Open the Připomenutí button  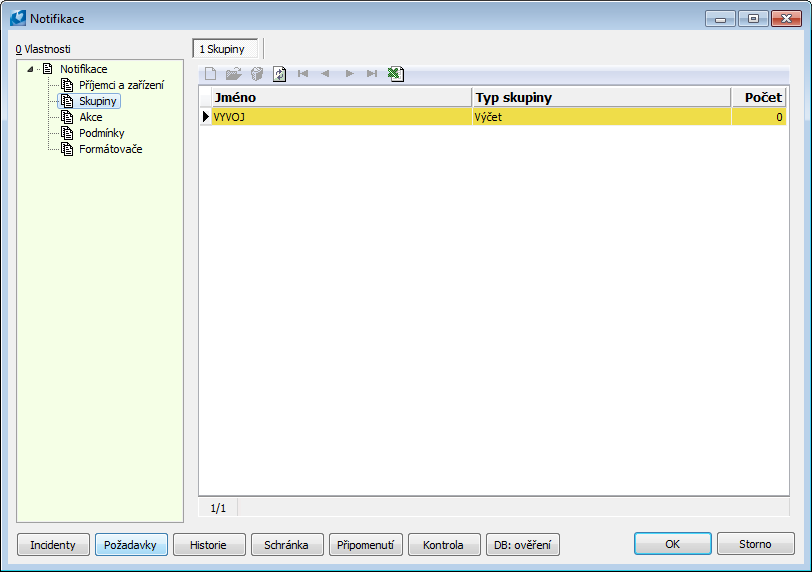pos(366,545)
